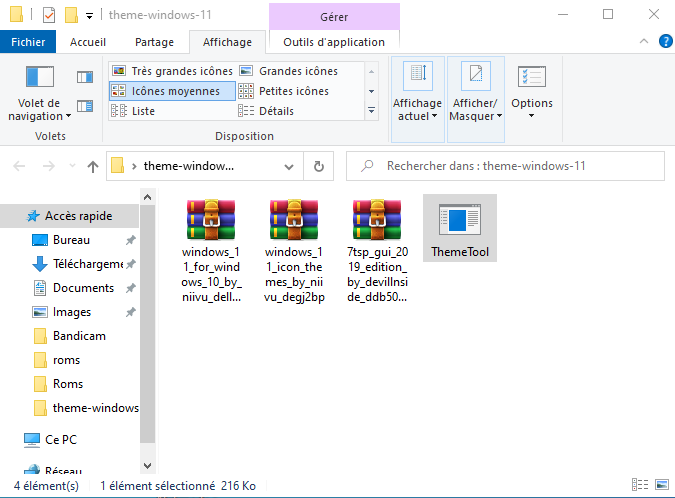Select Petites icônes layout
The width and height of the screenshot is (675, 498).
(283, 91)
